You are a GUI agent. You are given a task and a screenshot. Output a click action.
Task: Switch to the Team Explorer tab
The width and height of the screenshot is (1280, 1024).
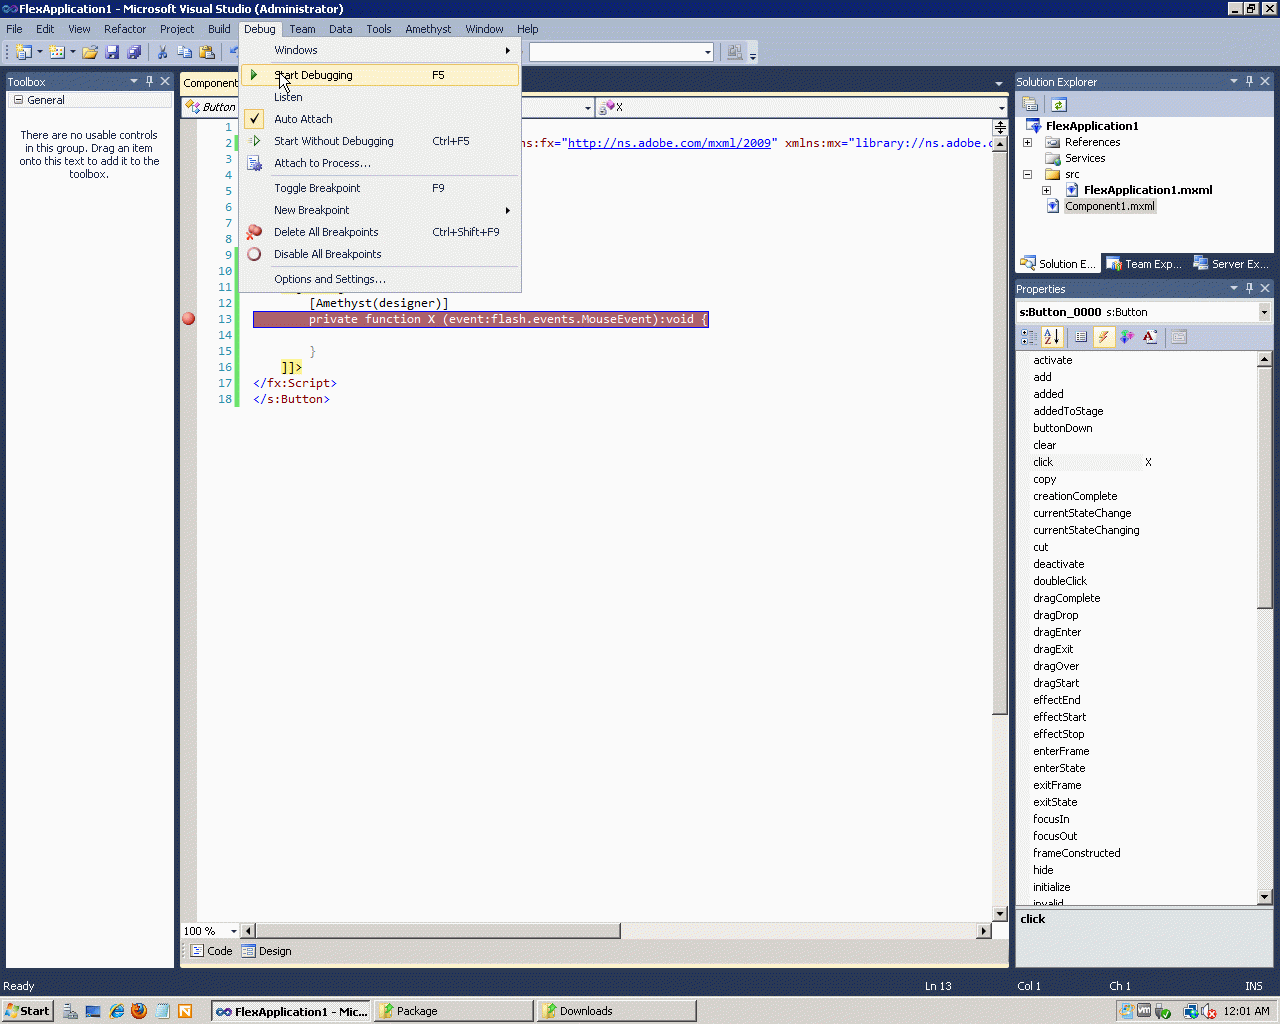pos(1144,264)
